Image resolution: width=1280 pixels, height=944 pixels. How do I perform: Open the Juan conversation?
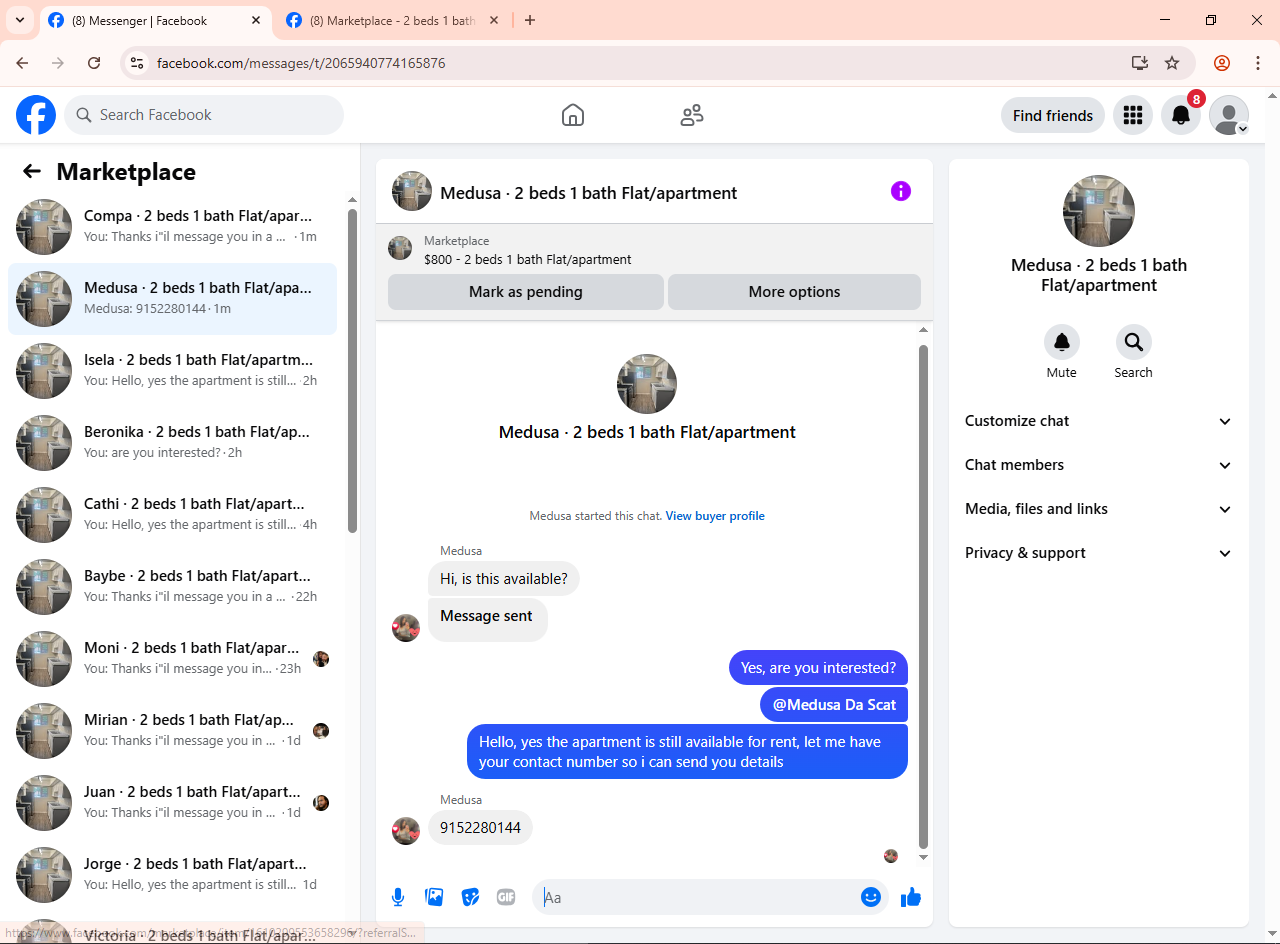pos(172,803)
